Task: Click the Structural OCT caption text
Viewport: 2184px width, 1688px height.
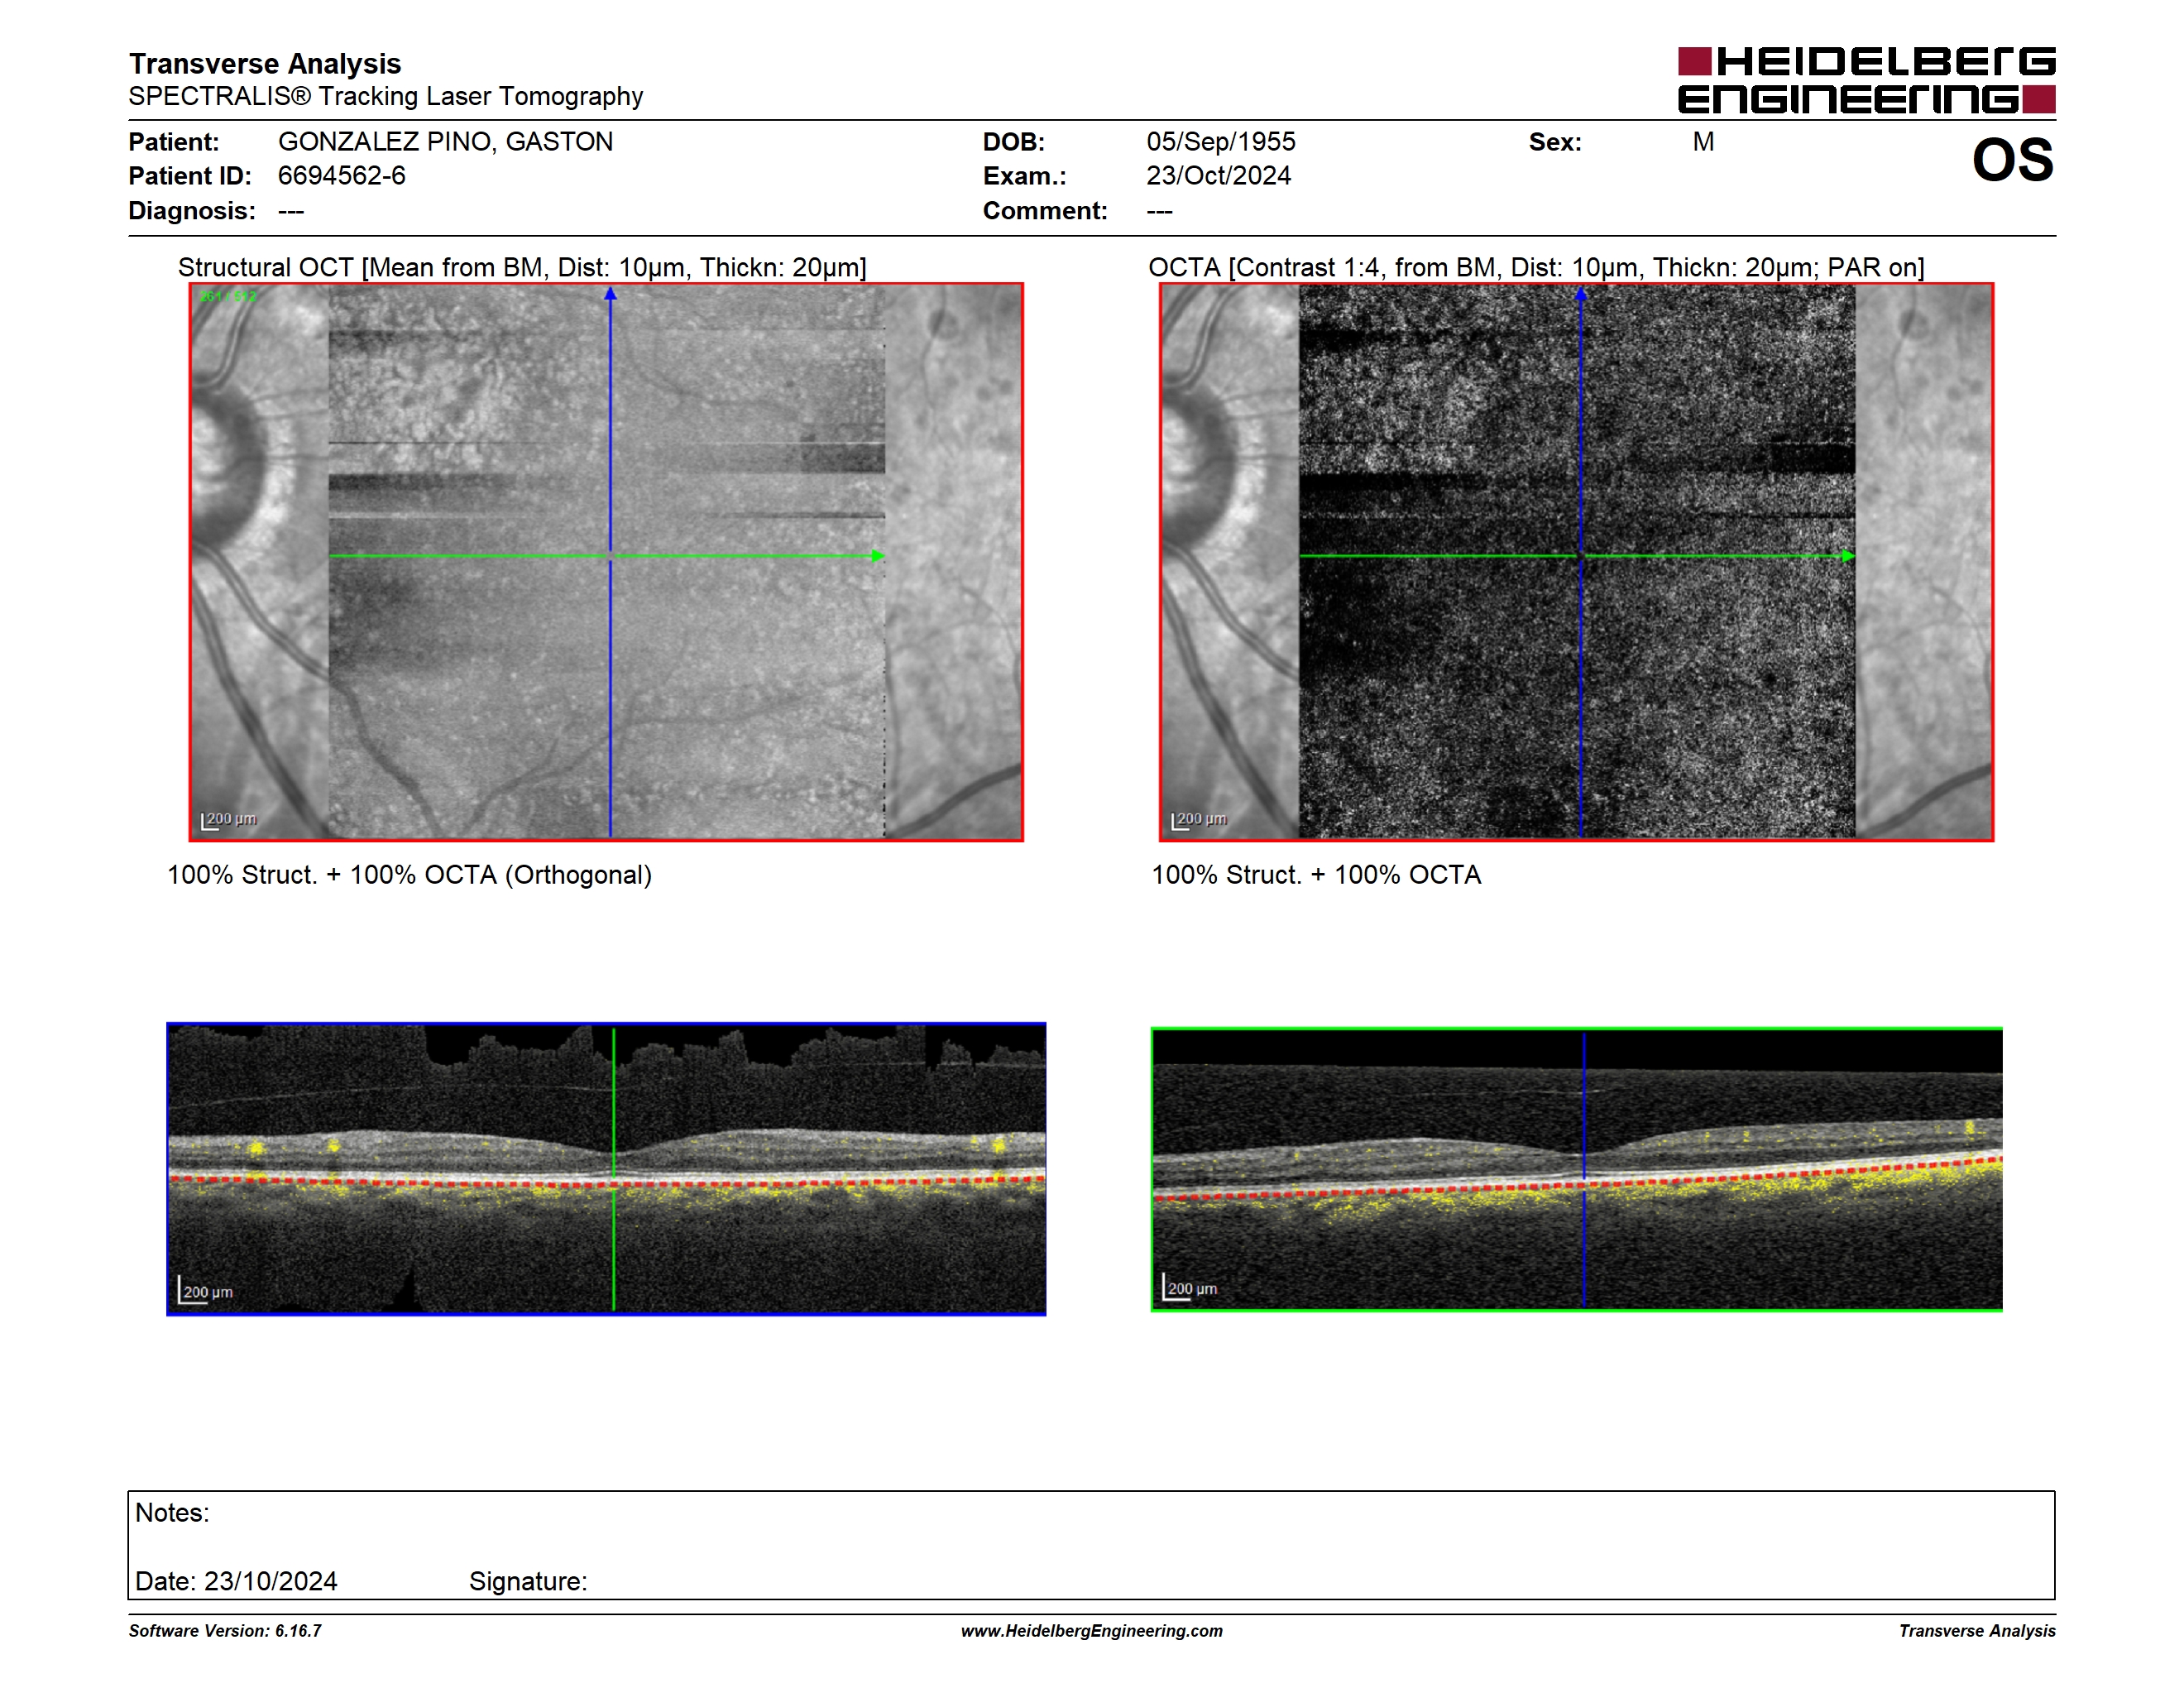Action: (522, 267)
